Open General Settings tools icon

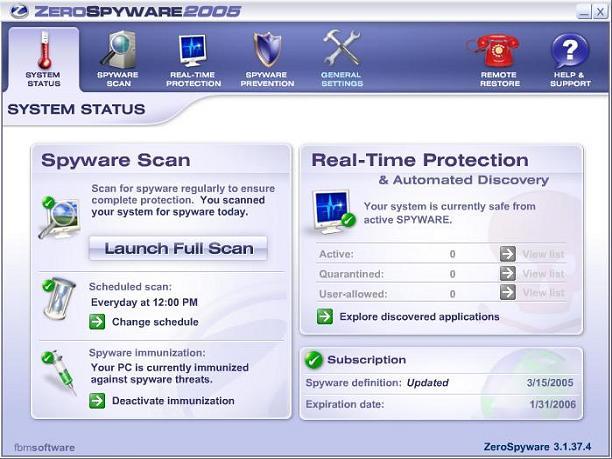tap(341, 50)
